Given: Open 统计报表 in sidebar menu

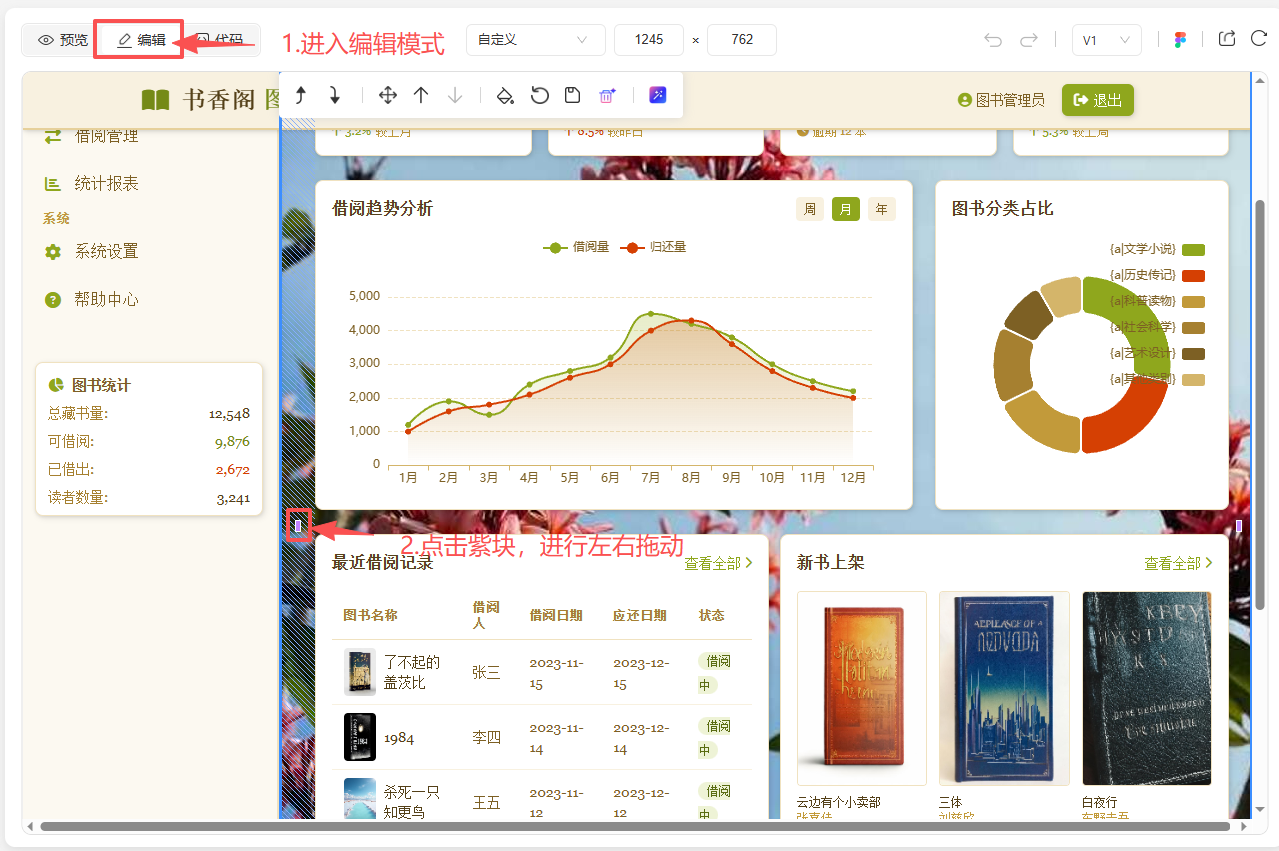Looking at the screenshot, I should coord(106,184).
